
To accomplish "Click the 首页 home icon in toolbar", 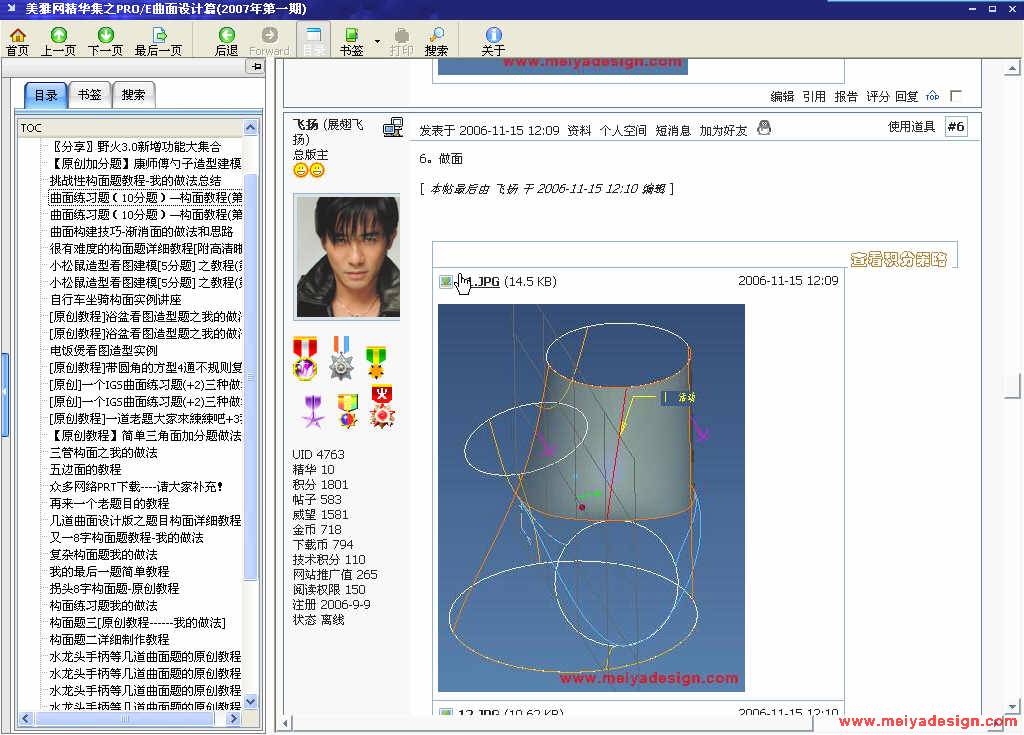I will (x=17, y=36).
